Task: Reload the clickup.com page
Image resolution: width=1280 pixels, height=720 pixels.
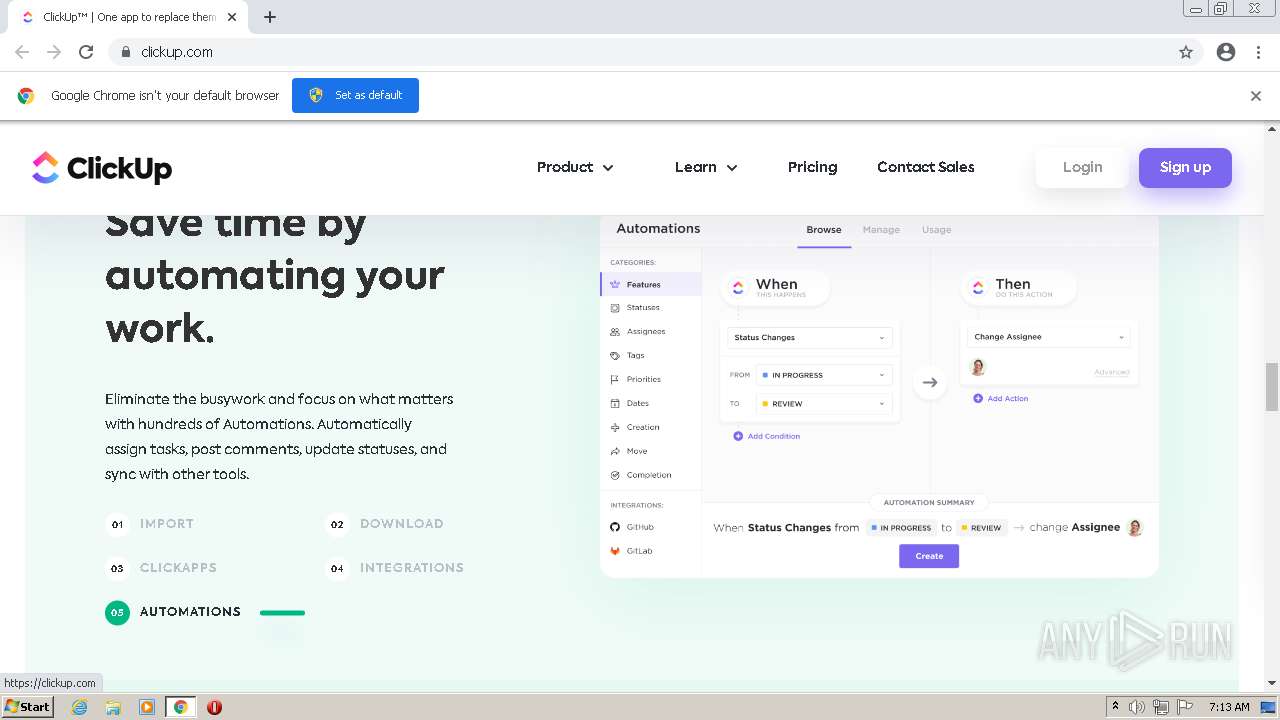Action: 86,52
